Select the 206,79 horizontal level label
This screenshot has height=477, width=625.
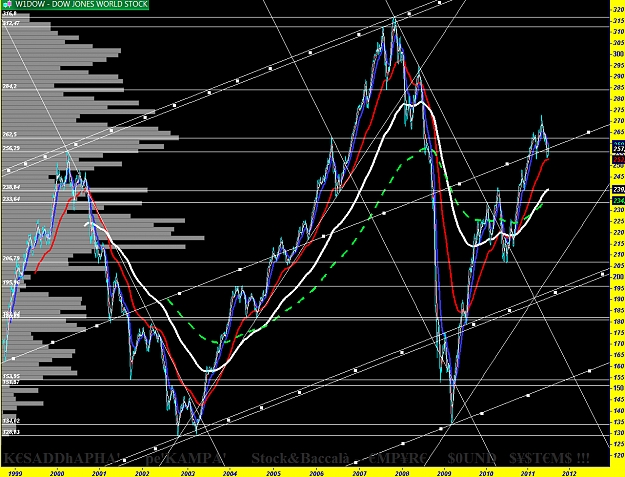[11, 258]
